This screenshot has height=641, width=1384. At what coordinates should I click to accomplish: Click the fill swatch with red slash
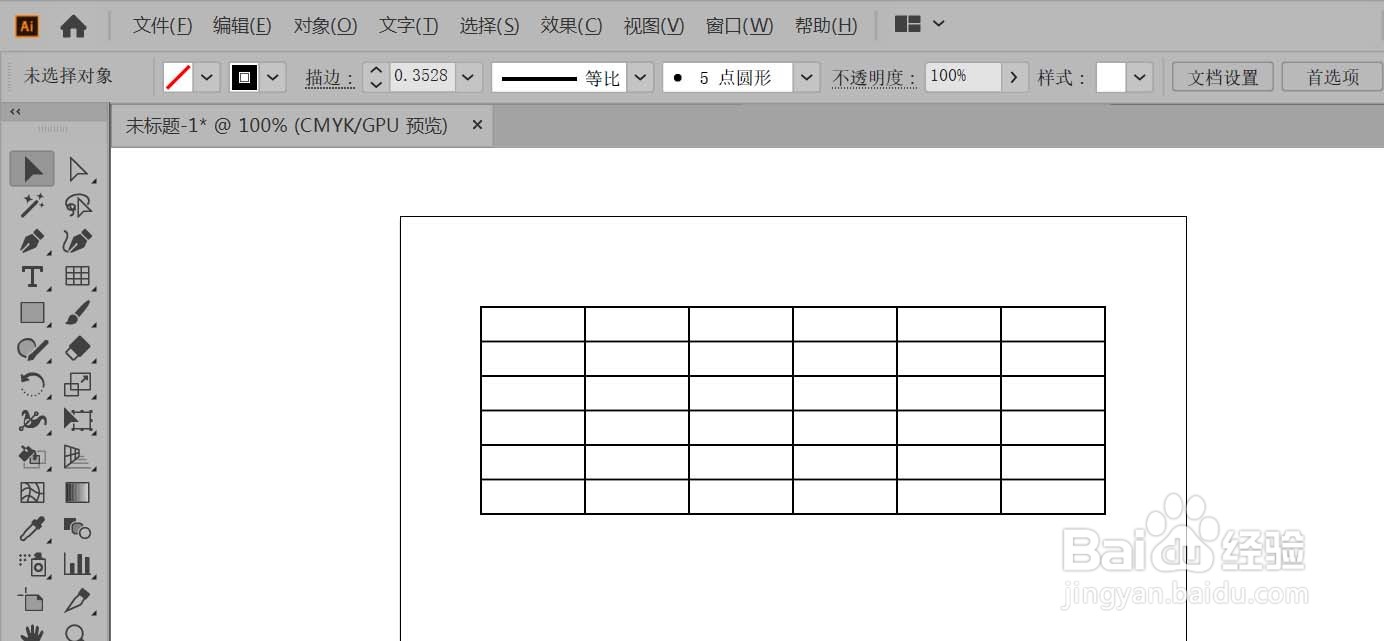[x=178, y=77]
